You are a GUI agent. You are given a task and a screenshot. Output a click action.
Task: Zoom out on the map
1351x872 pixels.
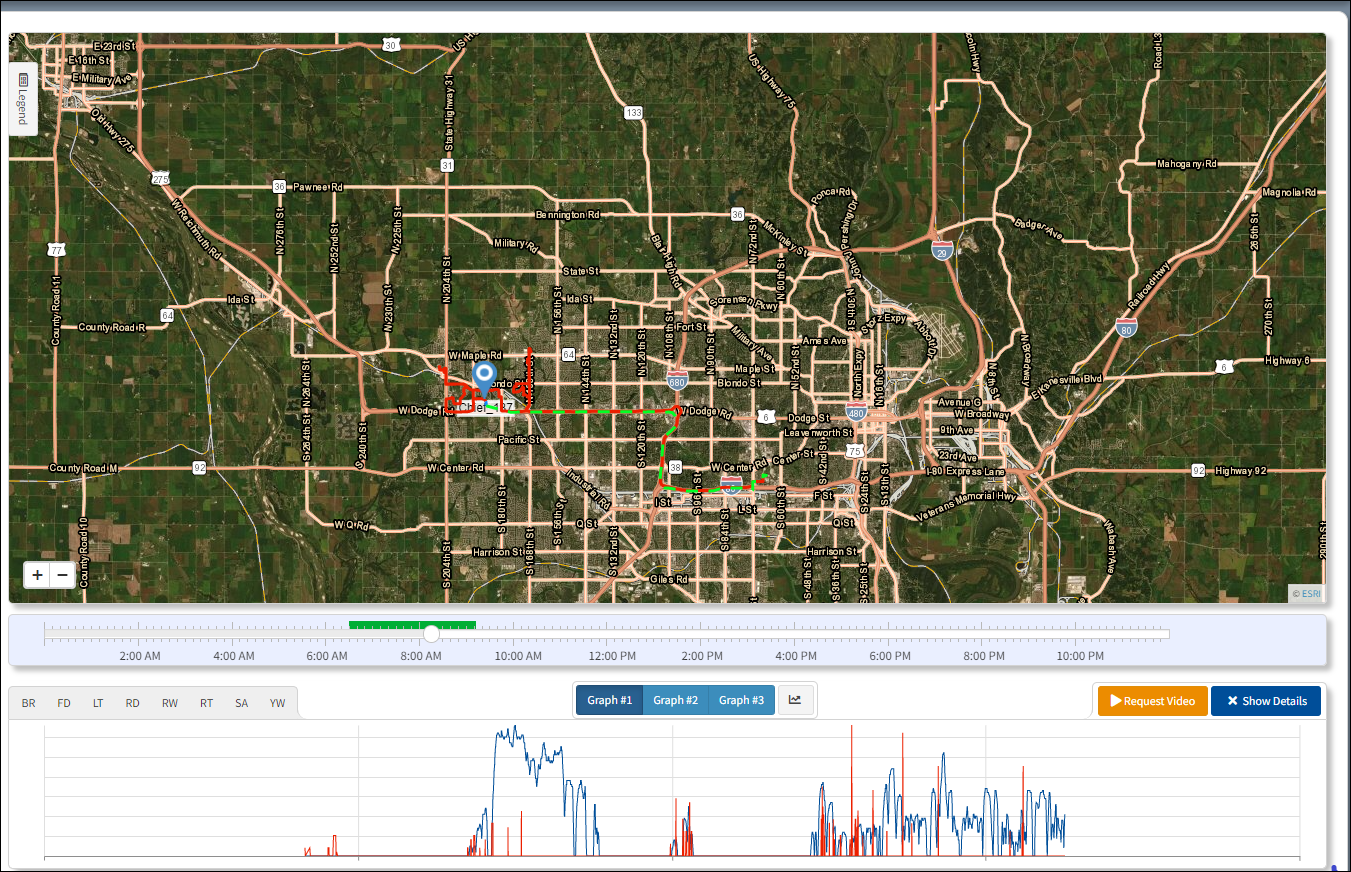62,575
